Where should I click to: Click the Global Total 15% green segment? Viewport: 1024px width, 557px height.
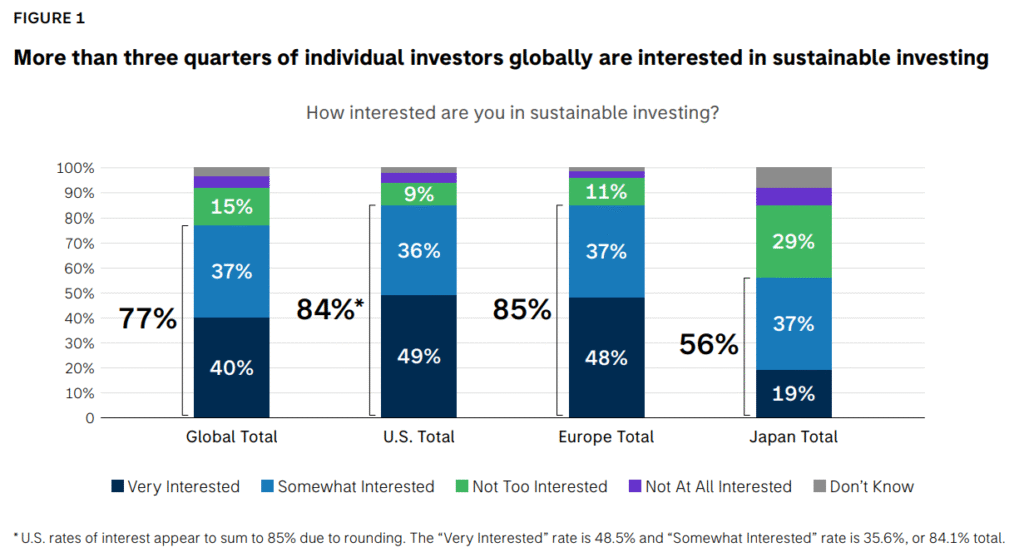pyautogui.click(x=231, y=207)
